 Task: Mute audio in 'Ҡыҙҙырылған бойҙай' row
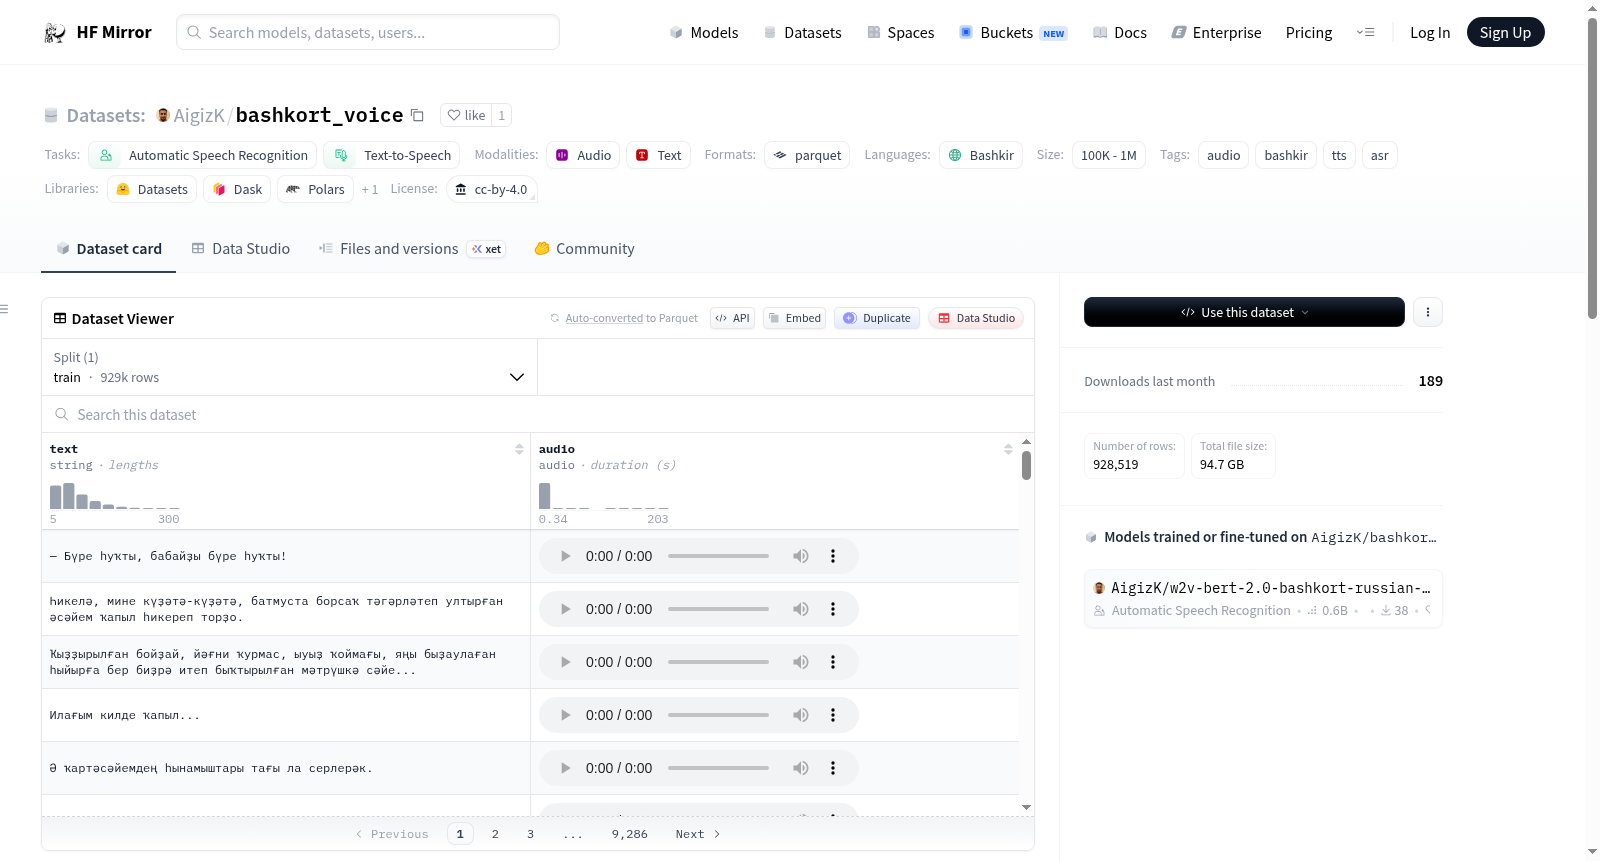(801, 662)
